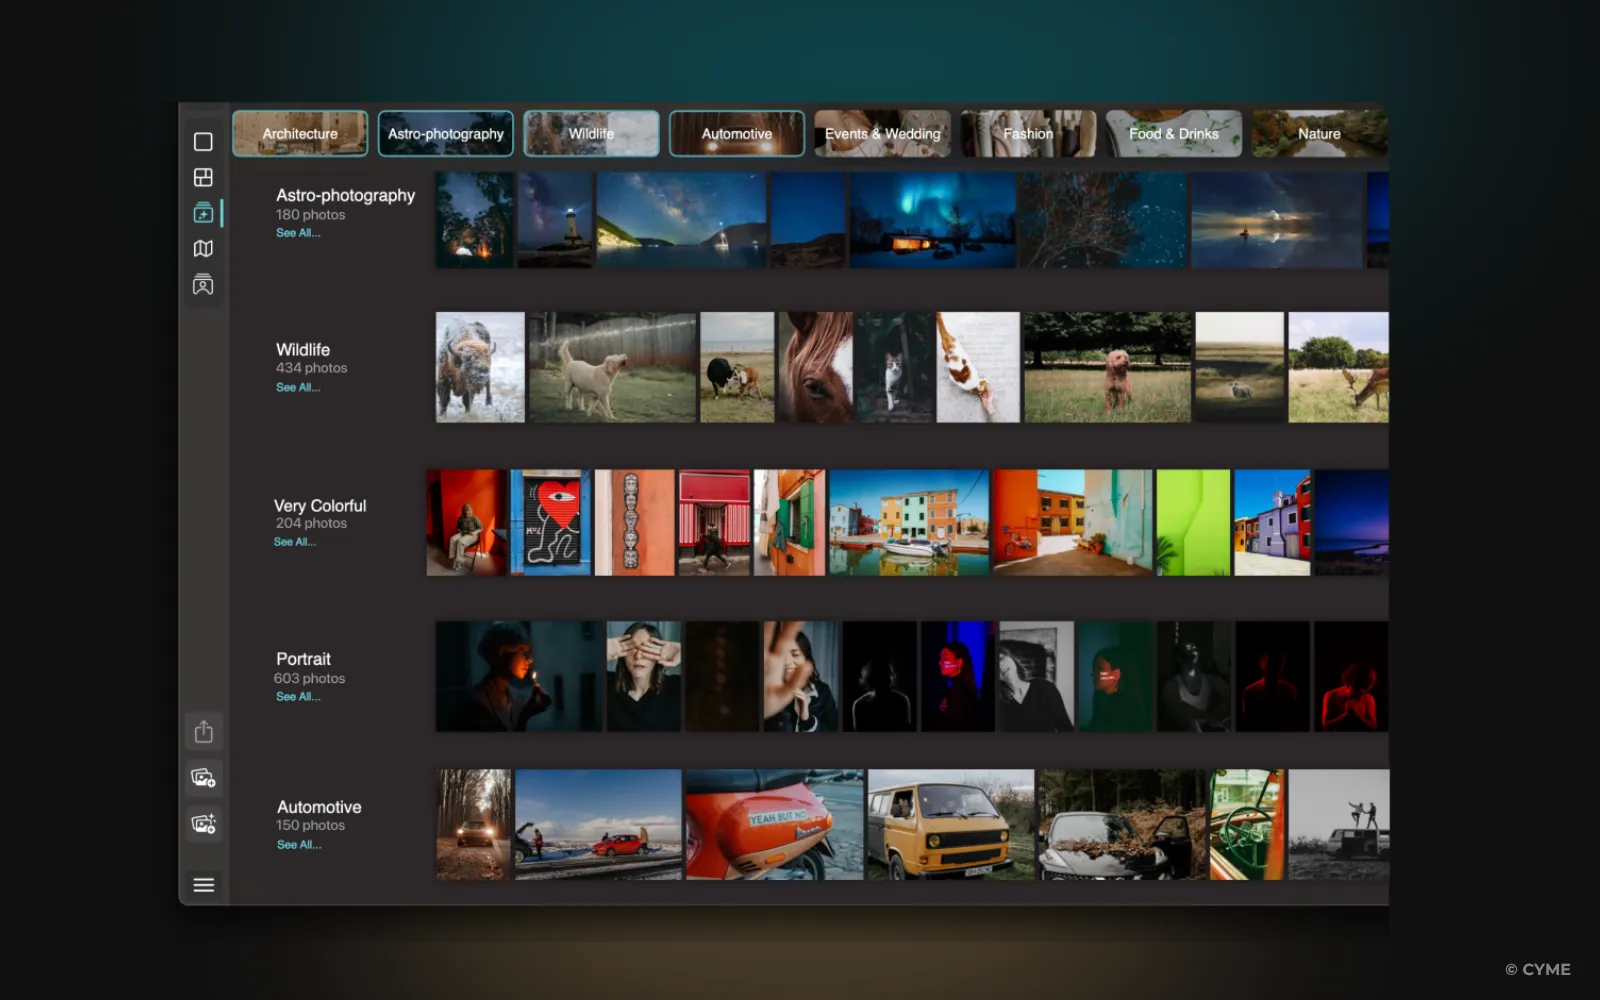Viewport: 1600px width, 1000px height.
Task: Select the Fashion category chip
Action: point(1028,134)
